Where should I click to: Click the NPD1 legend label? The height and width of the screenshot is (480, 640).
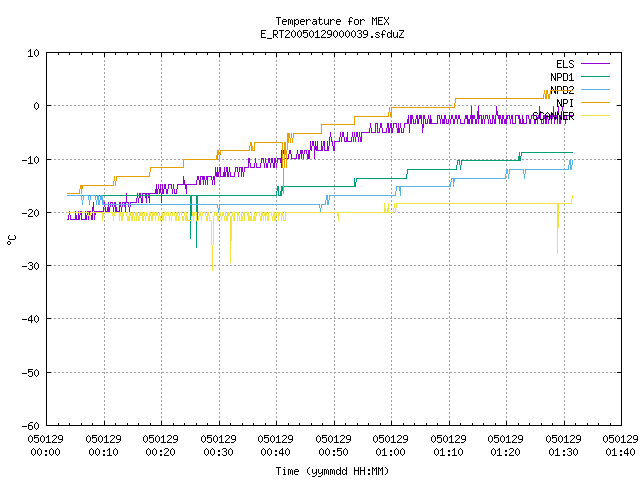click(562, 77)
